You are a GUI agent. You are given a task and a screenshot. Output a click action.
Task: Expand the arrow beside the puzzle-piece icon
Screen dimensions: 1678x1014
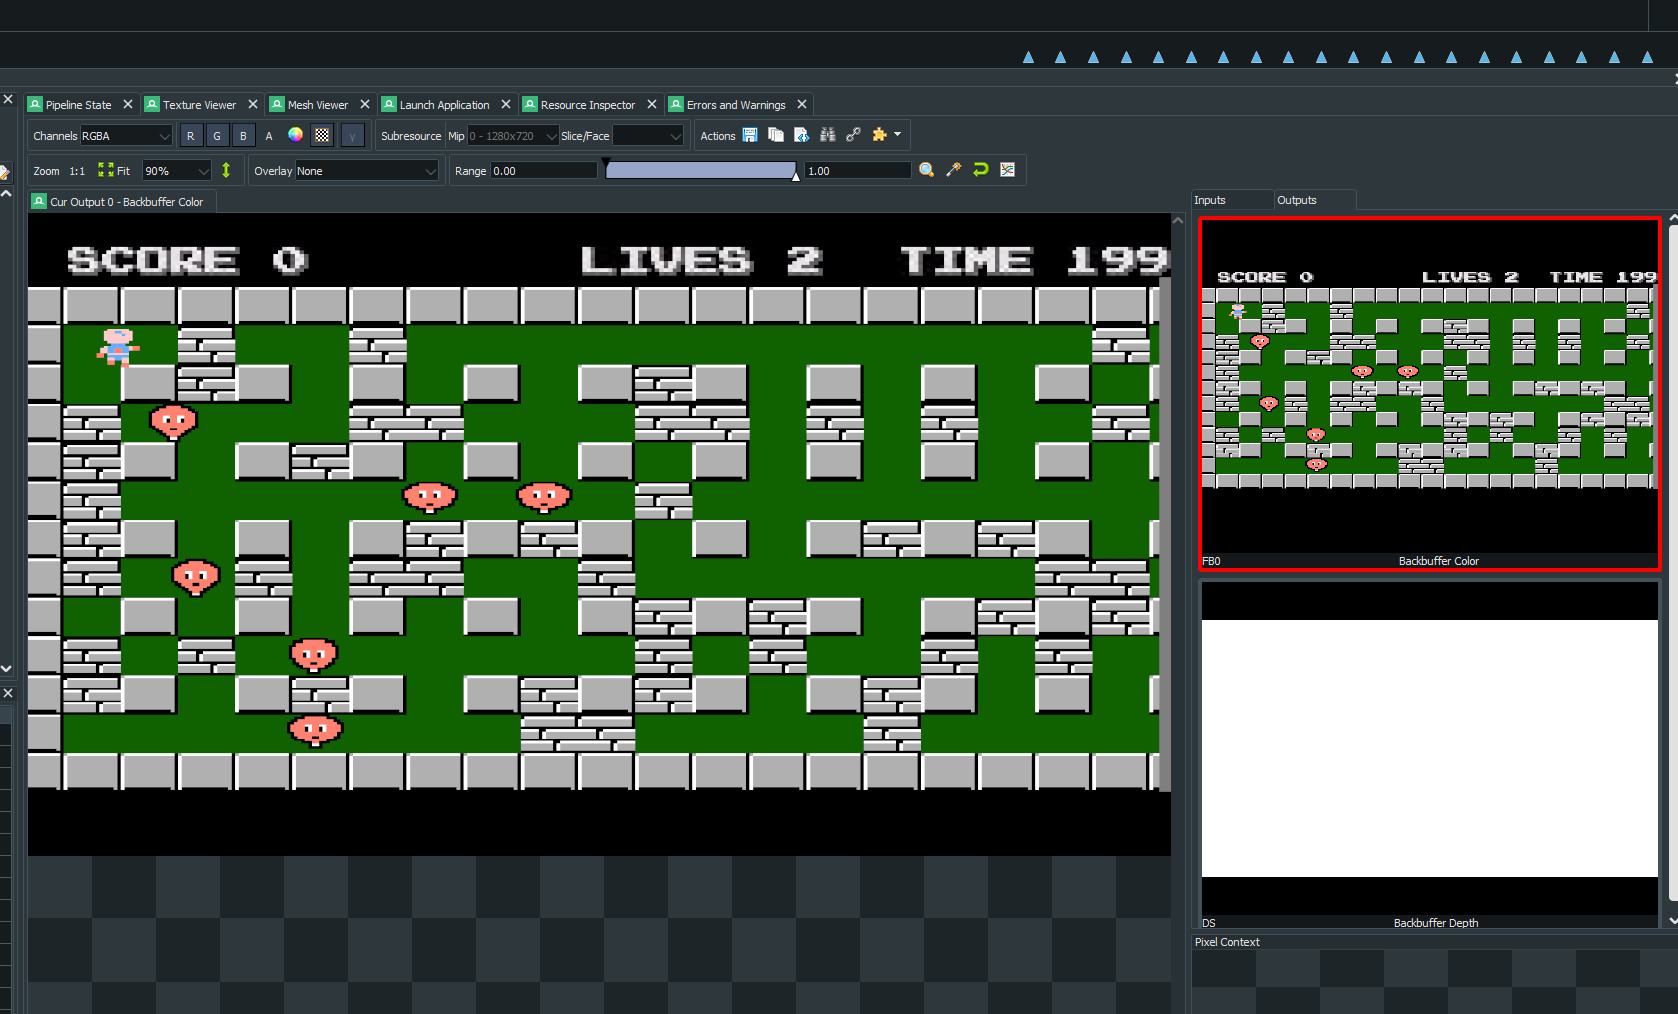pyautogui.click(x=897, y=134)
